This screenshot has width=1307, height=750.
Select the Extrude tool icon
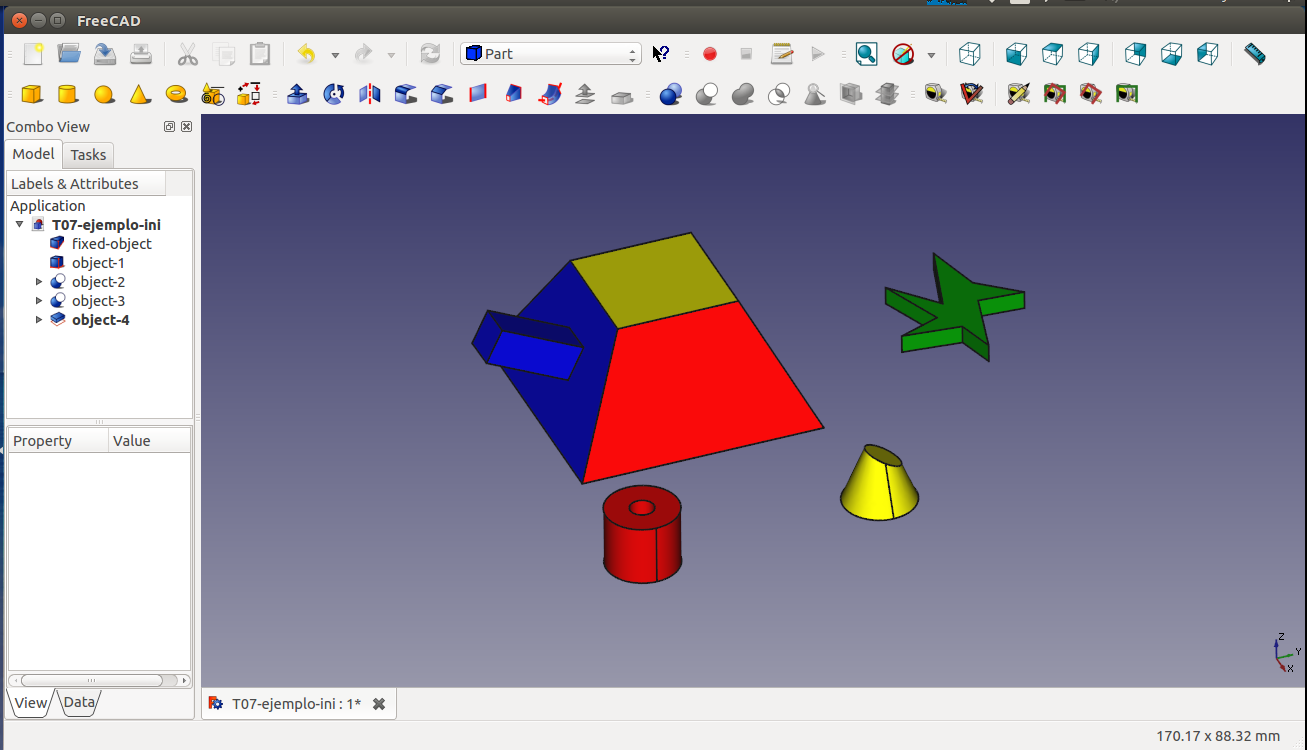tap(297, 94)
